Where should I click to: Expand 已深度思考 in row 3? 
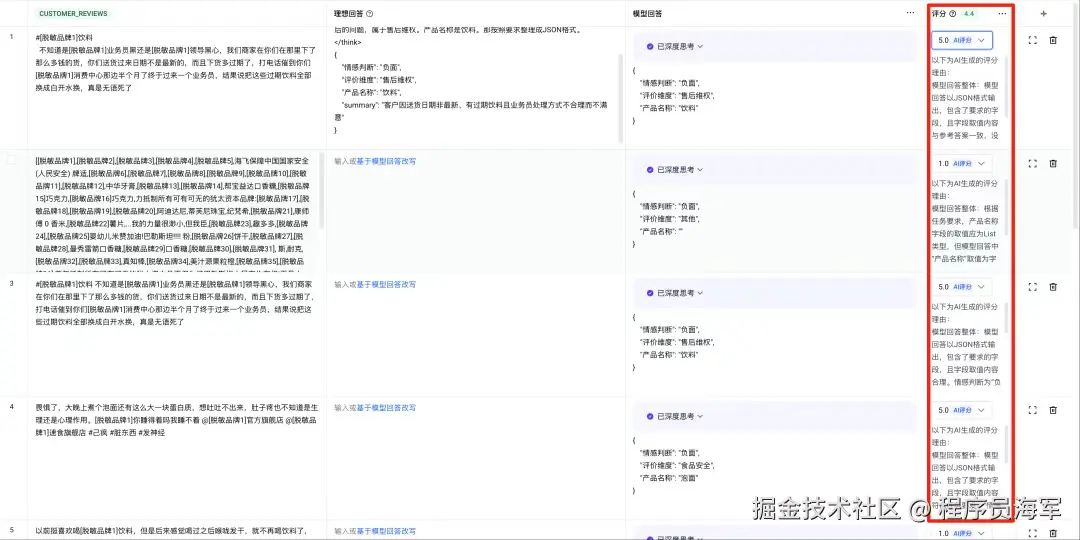point(674,293)
